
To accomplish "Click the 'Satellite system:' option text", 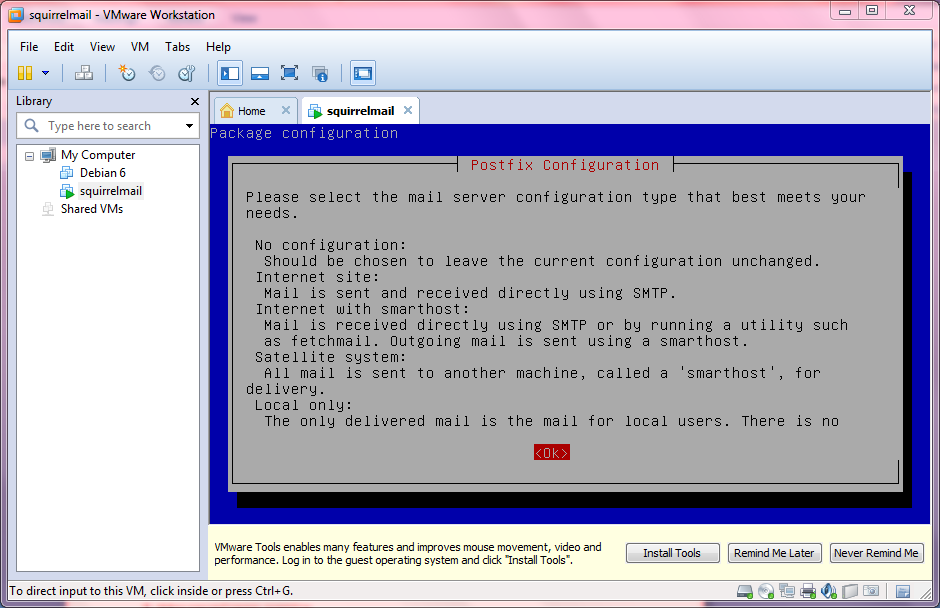I will point(330,357).
